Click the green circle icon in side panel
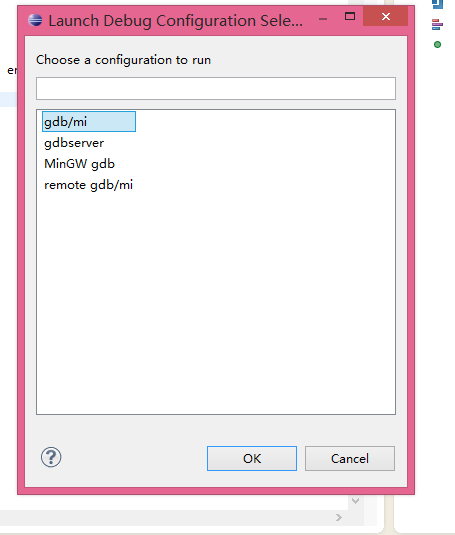The width and height of the screenshot is (455, 535). (437, 44)
